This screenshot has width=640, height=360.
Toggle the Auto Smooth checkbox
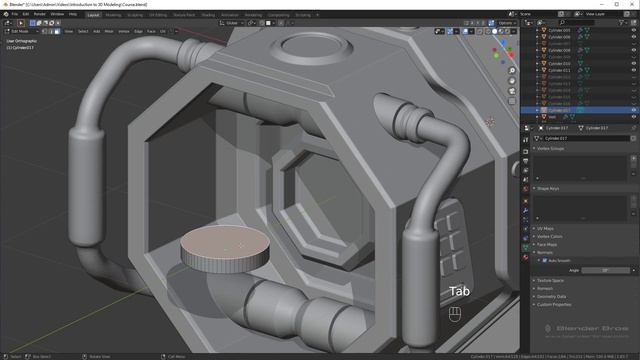[x=544, y=260]
